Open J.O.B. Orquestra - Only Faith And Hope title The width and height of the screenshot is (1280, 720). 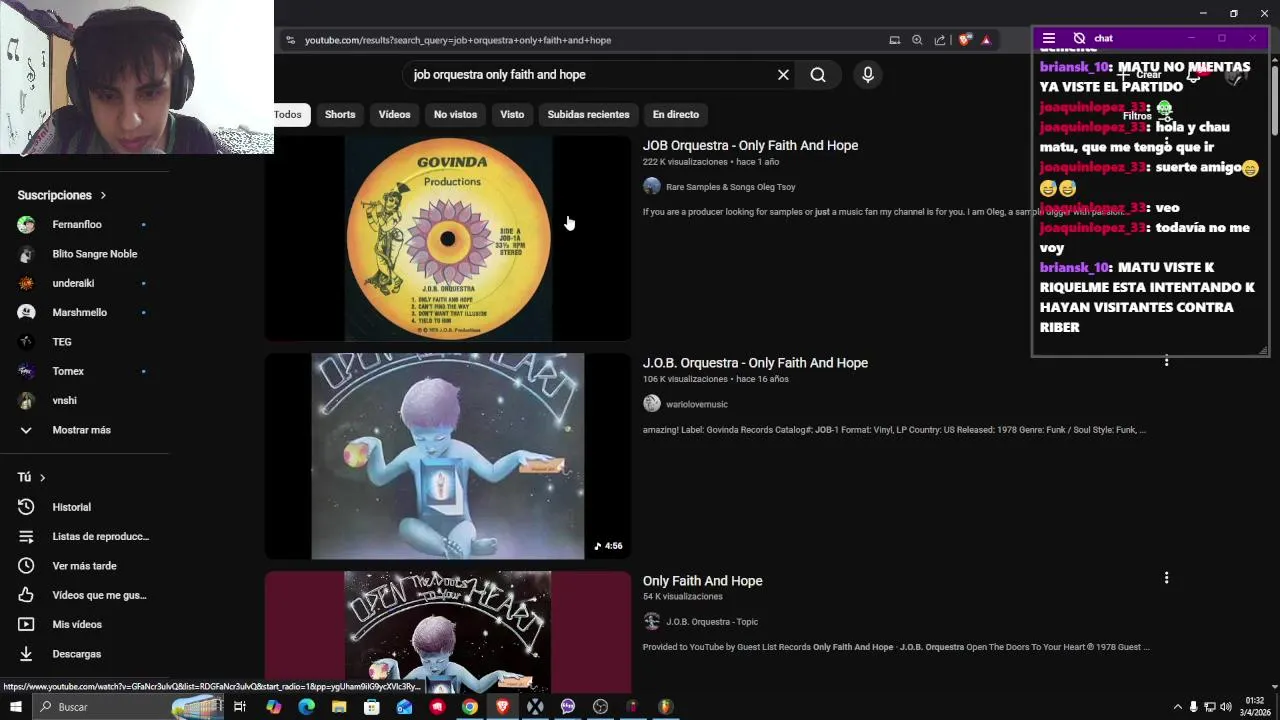pos(755,363)
